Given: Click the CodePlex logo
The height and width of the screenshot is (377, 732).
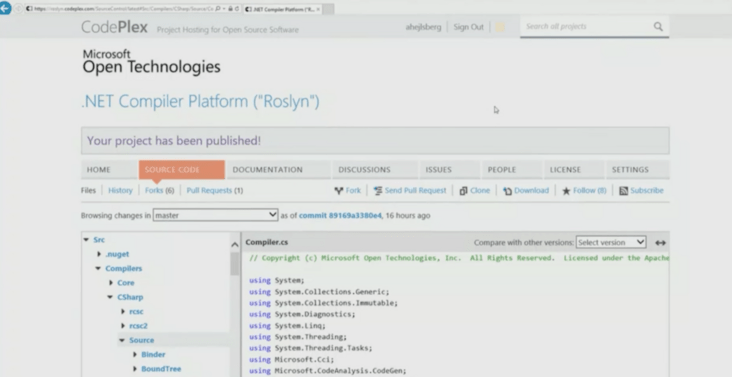Looking at the screenshot, I should tap(114, 27).
